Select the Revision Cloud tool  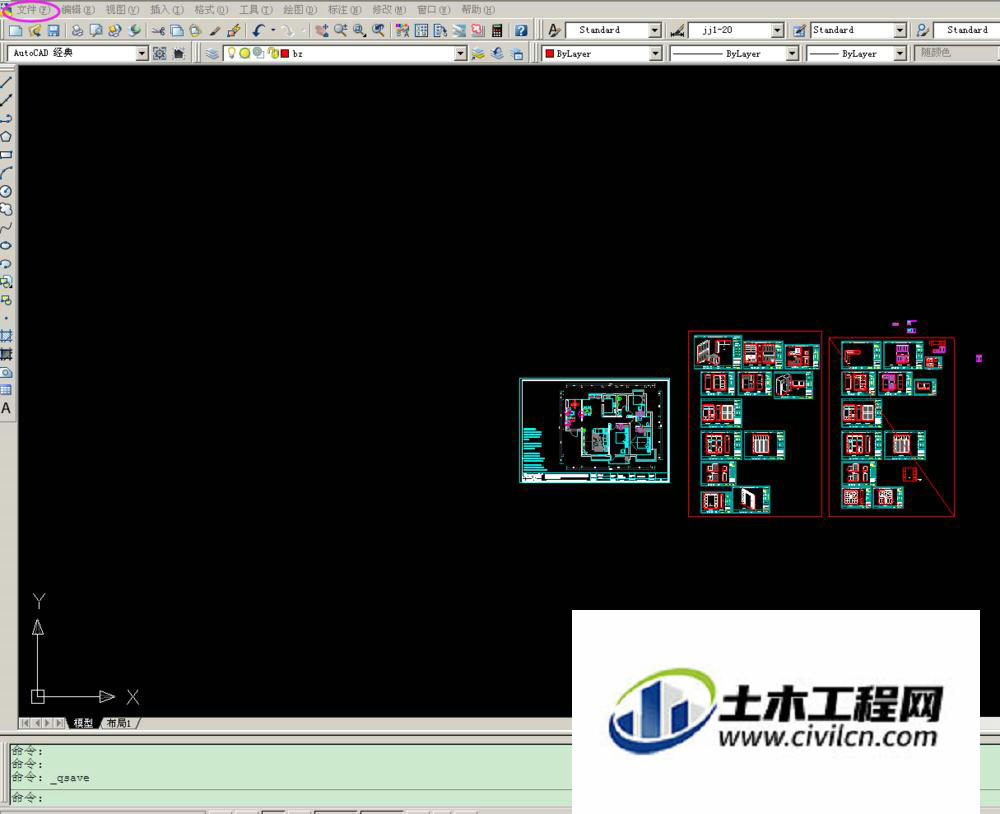6,209
